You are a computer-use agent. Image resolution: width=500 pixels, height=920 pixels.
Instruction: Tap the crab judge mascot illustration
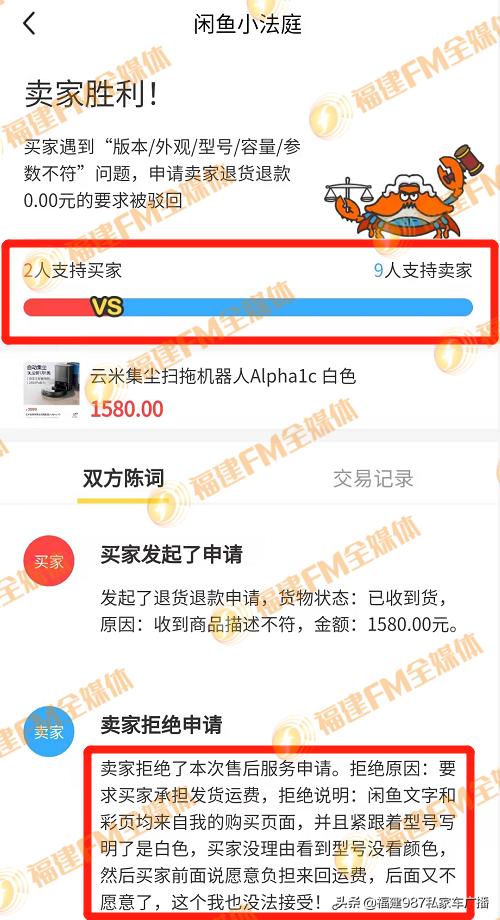pos(404,191)
